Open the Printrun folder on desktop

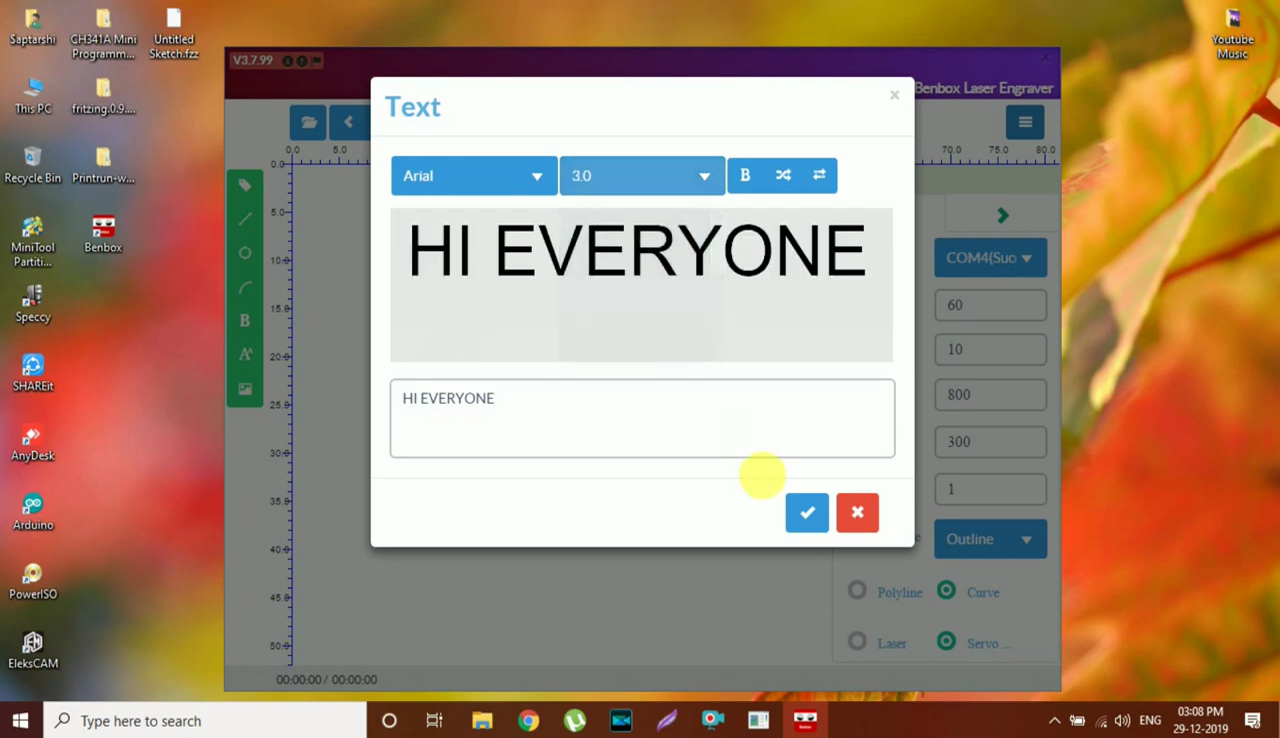click(x=103, y=166)
